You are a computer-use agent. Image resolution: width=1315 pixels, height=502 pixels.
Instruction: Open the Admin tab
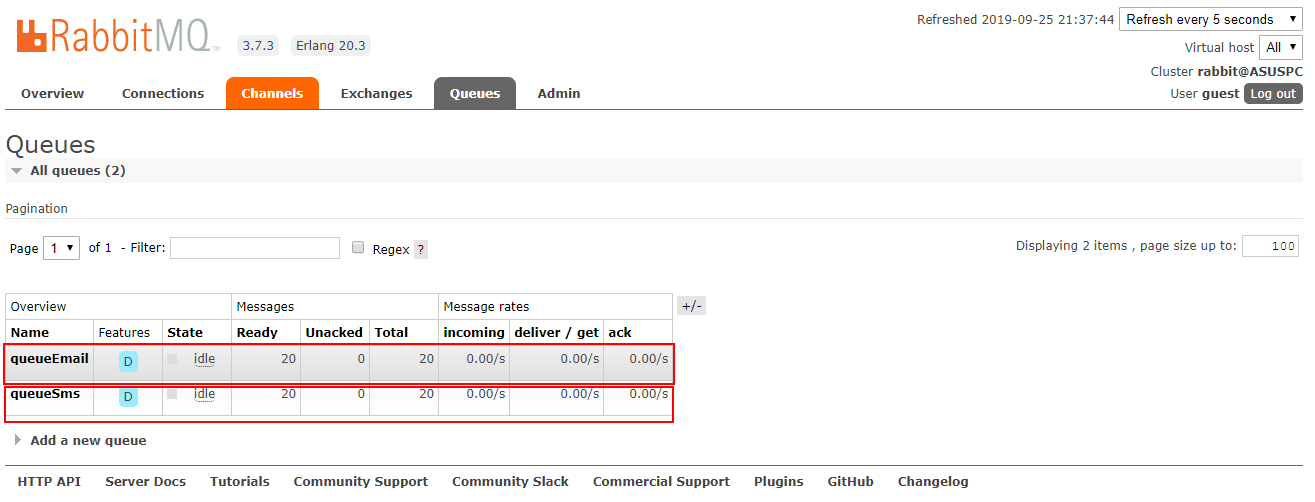[559, 93]
